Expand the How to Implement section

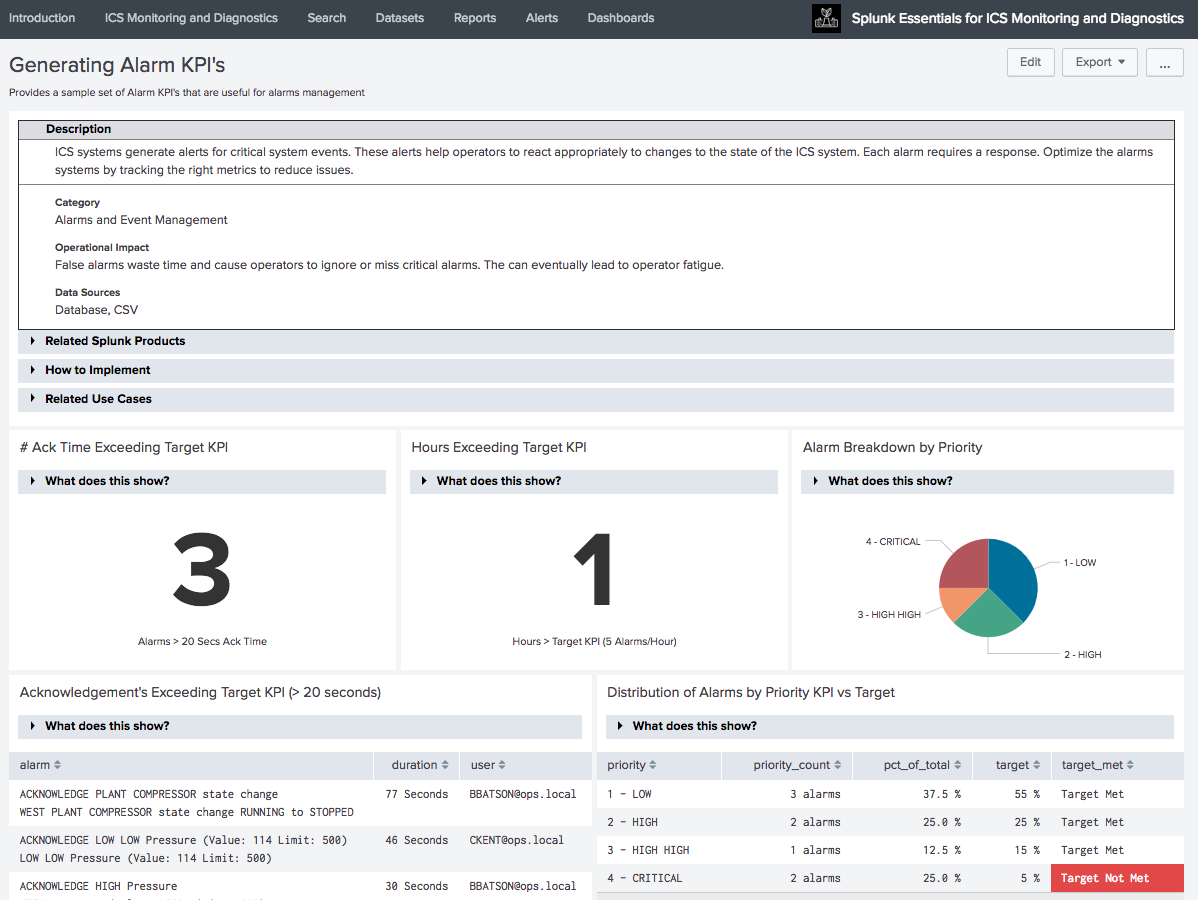tap(97, 370)
